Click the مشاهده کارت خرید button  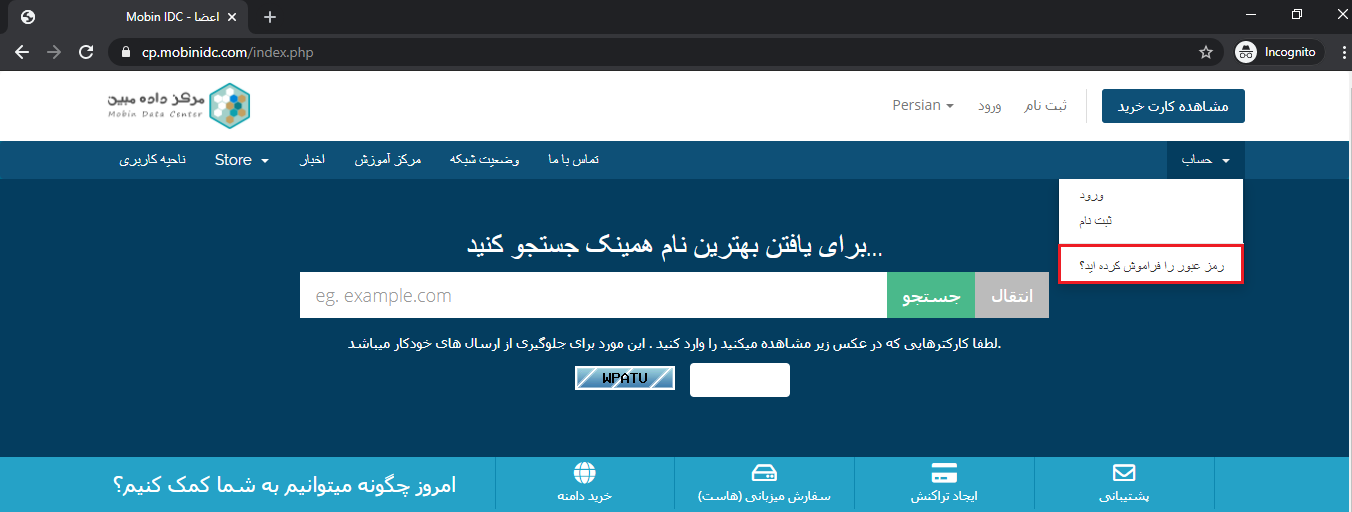[x=1172, y=106]
